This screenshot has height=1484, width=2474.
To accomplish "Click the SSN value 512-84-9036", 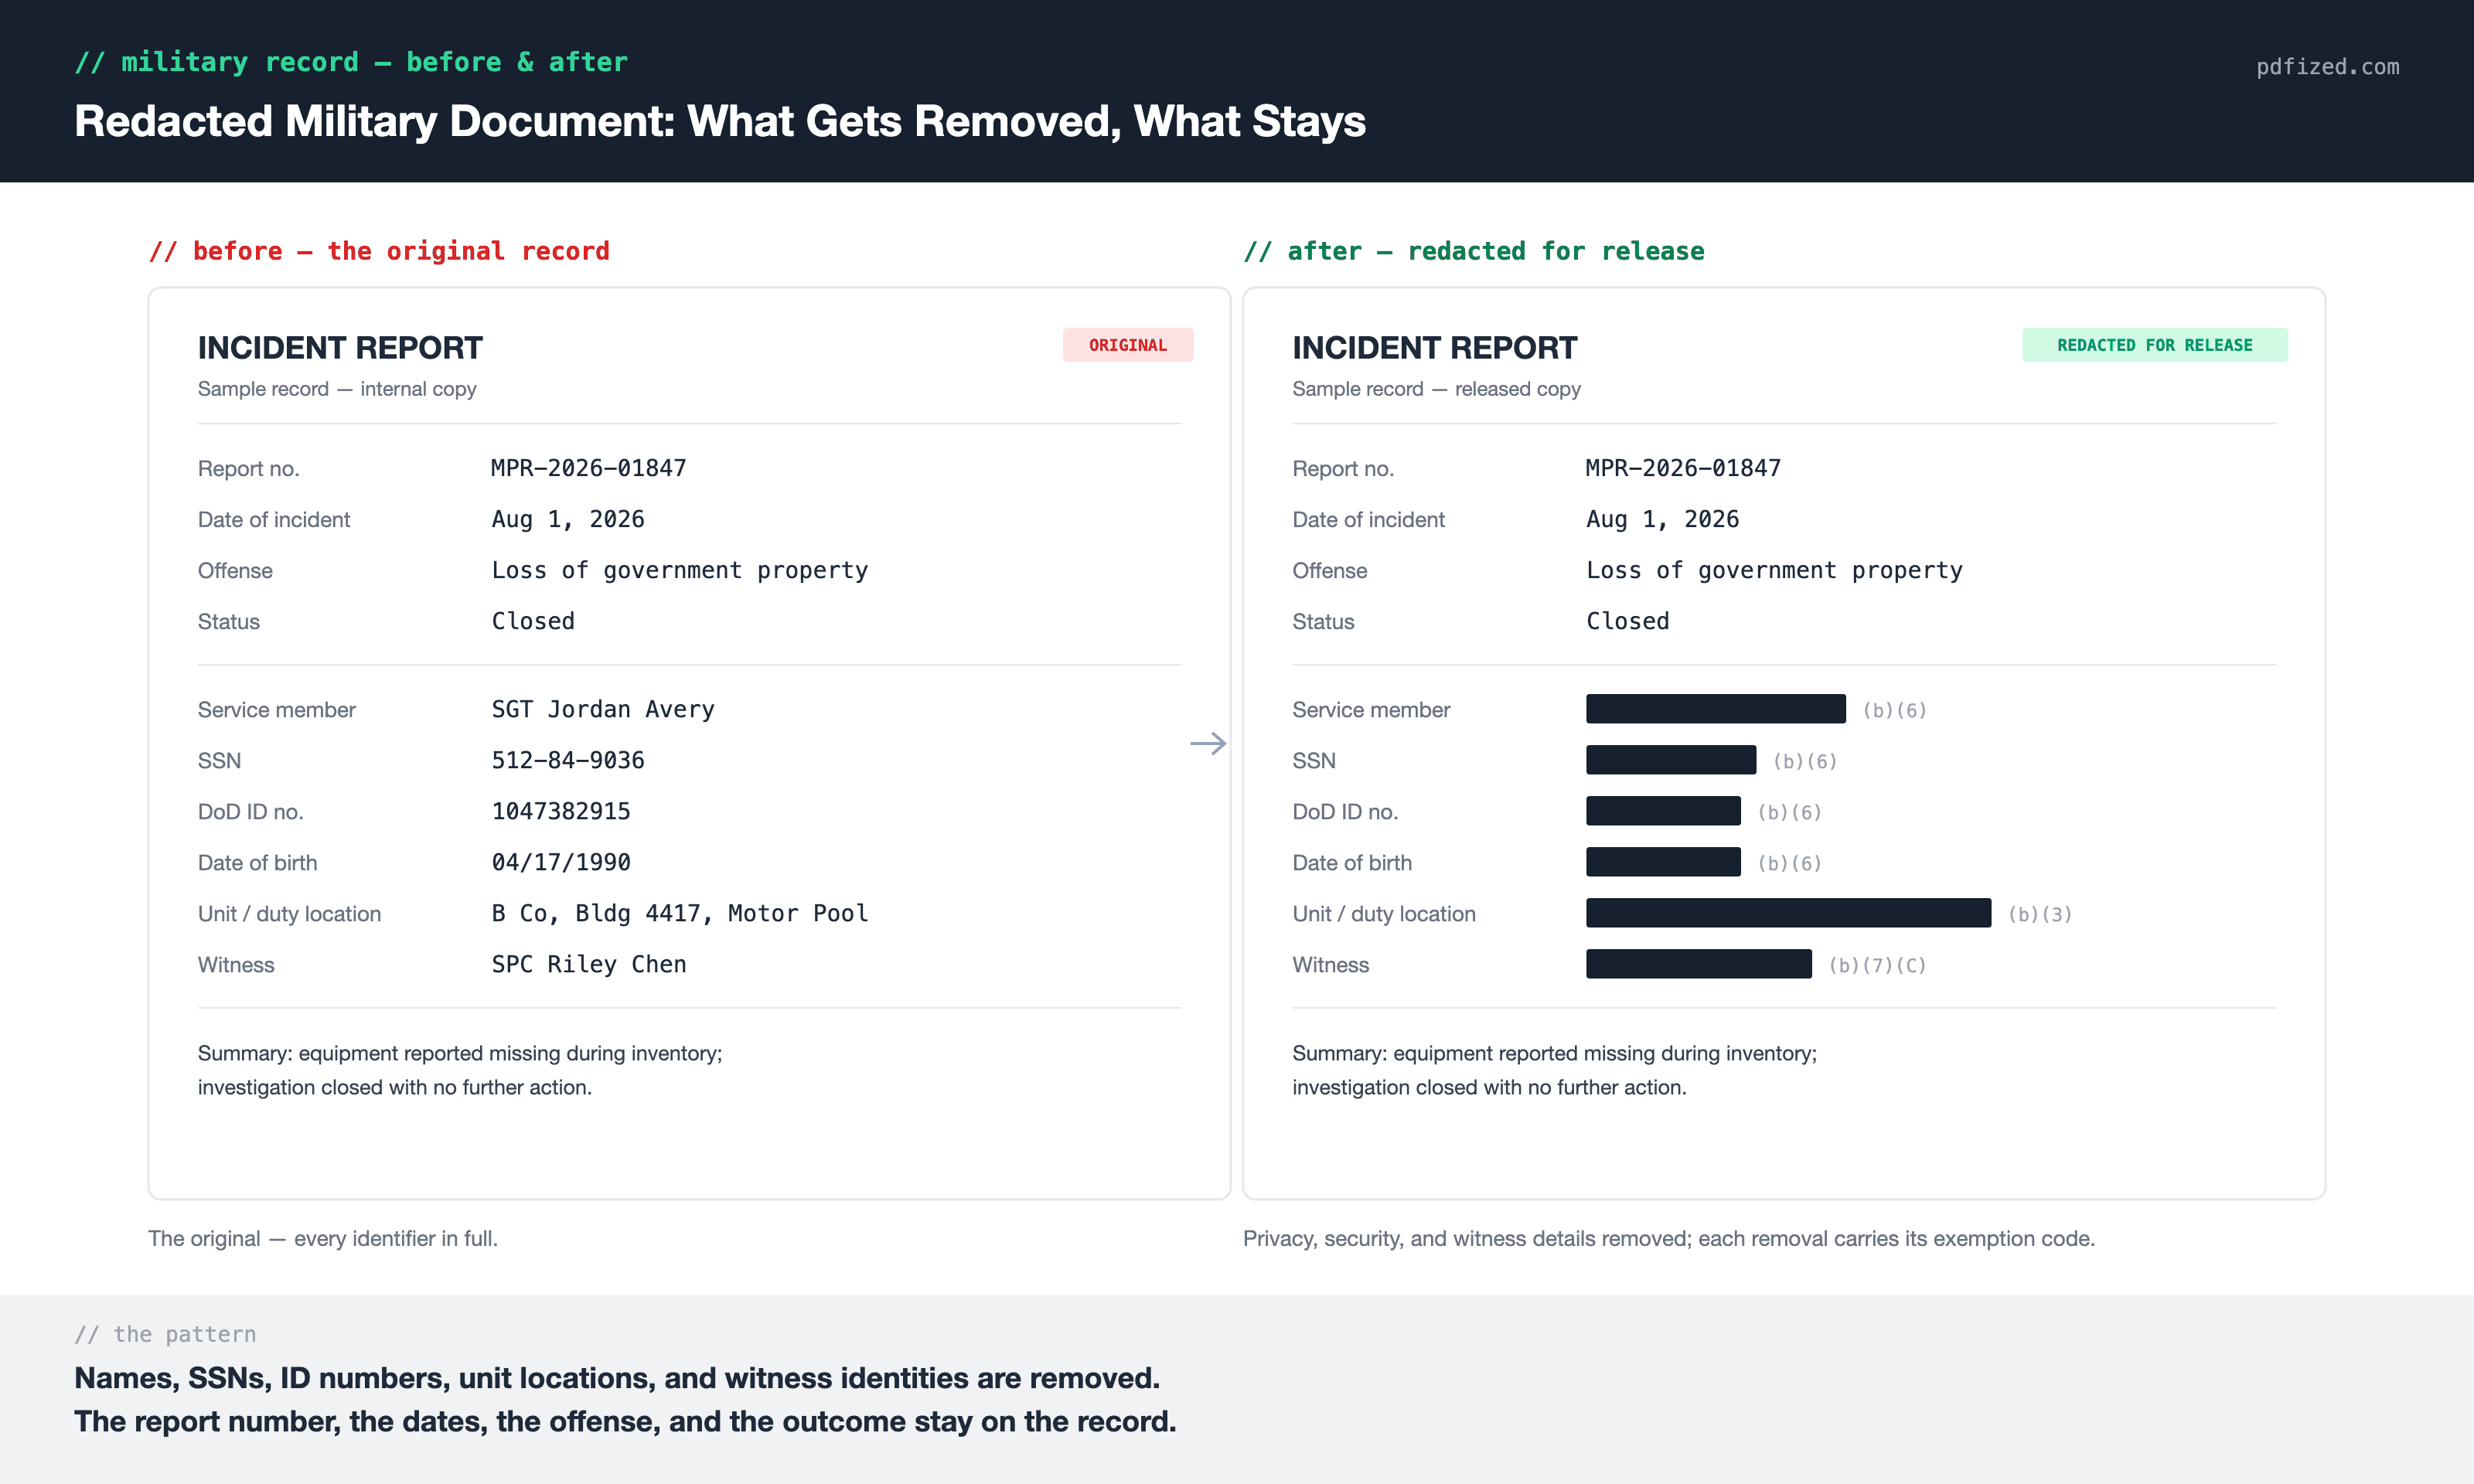I will pos(568,760).
